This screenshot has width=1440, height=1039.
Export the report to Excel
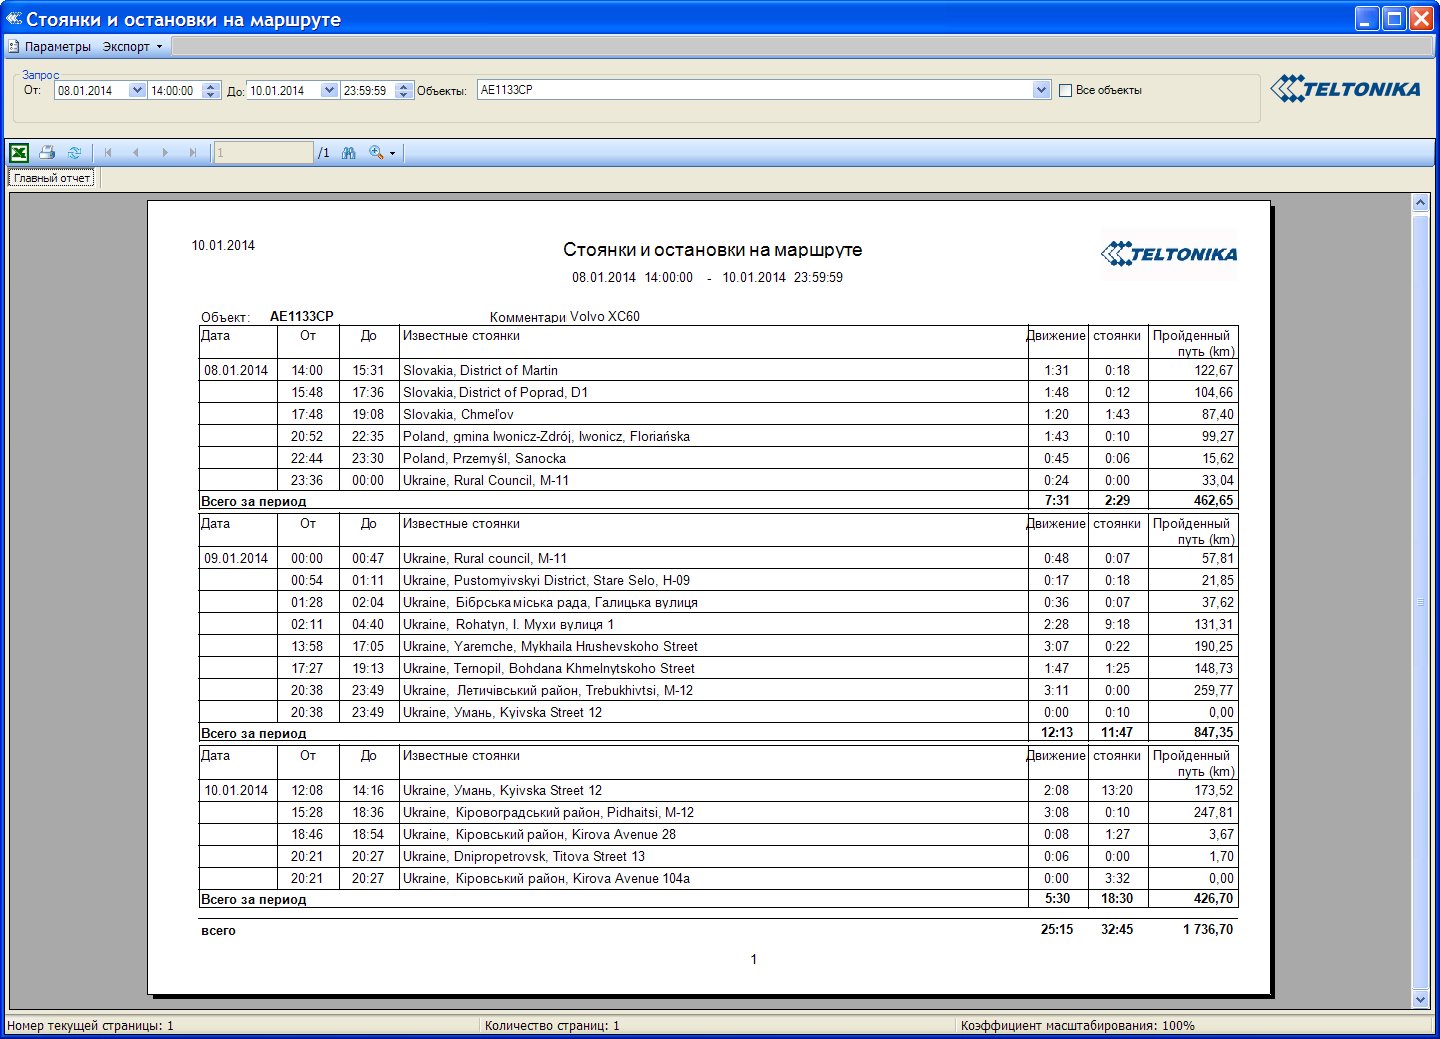tap(19, 153)
